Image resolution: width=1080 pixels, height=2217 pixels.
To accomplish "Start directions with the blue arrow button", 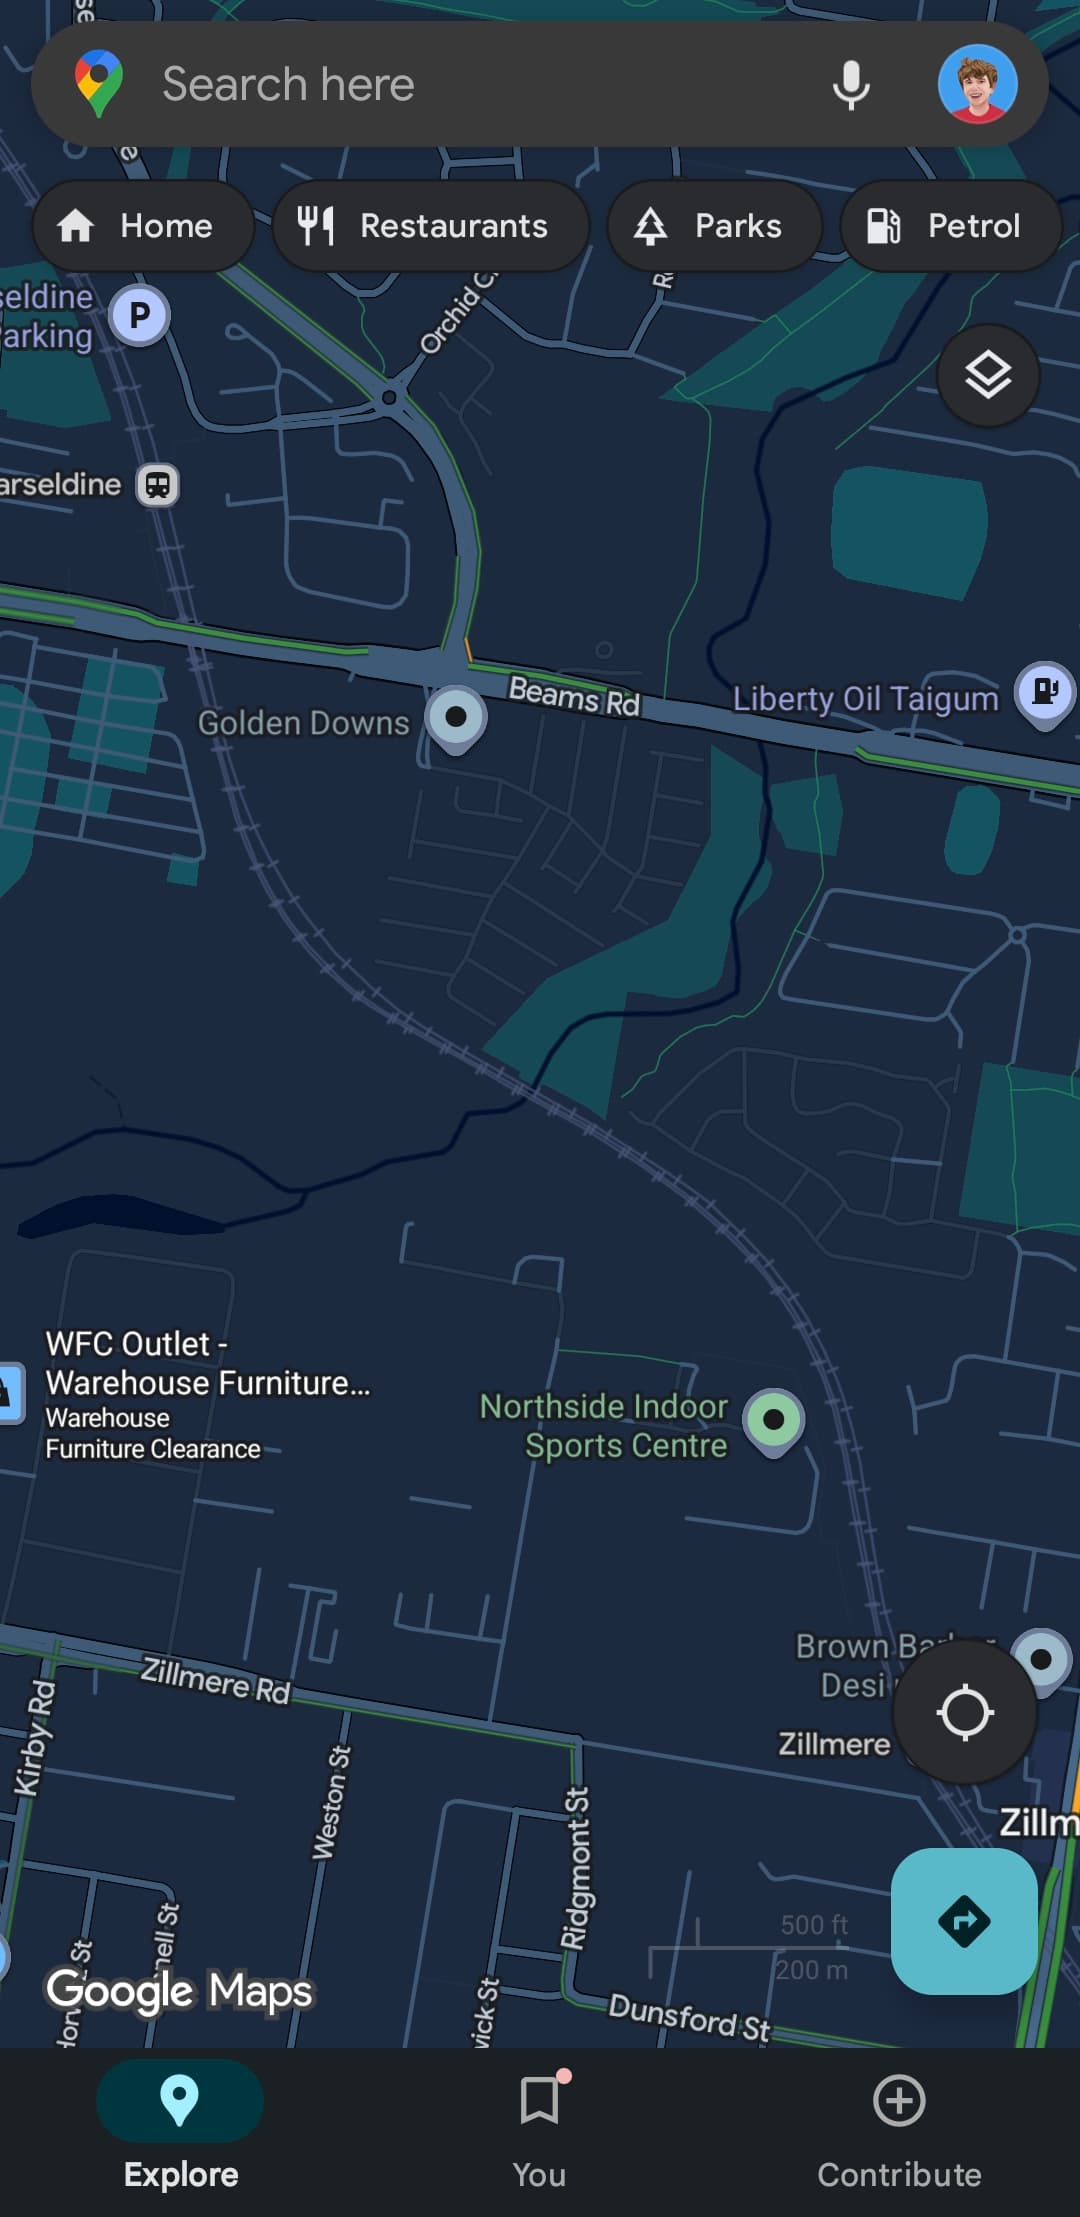I will point(964,1921).
